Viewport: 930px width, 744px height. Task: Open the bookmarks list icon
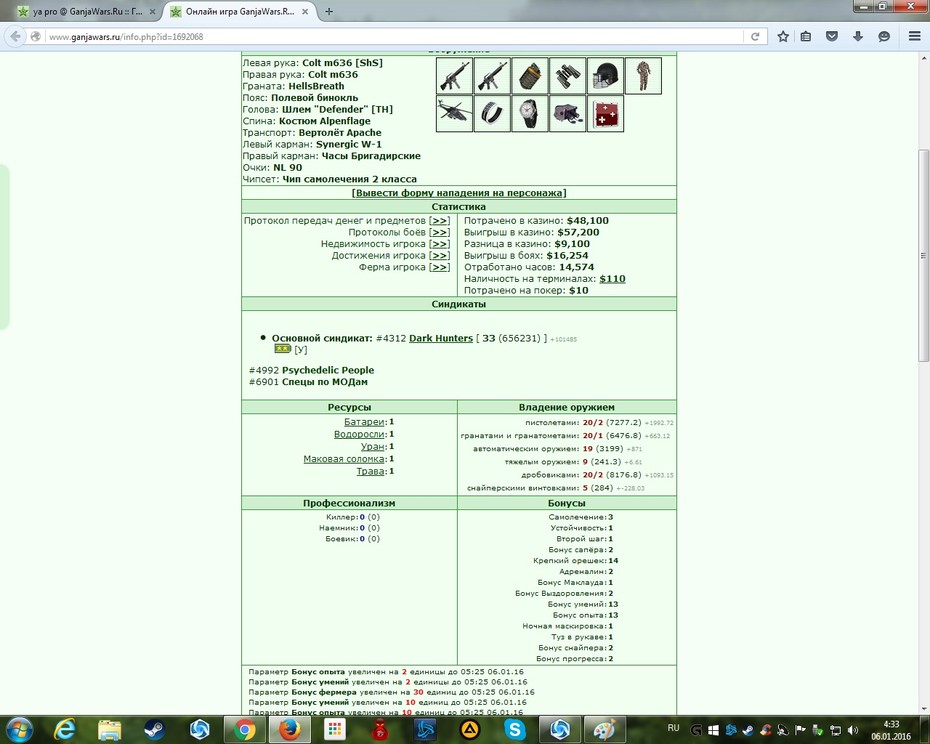(x=805, y=36)
